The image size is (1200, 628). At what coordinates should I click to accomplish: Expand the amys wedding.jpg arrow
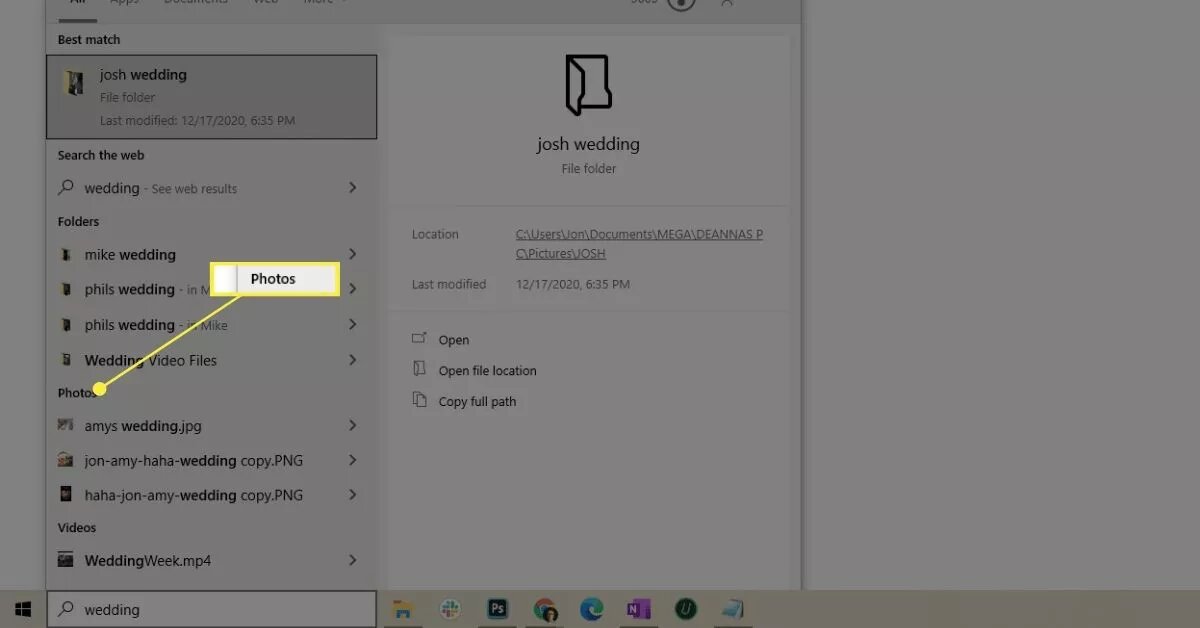click(353, 425)
